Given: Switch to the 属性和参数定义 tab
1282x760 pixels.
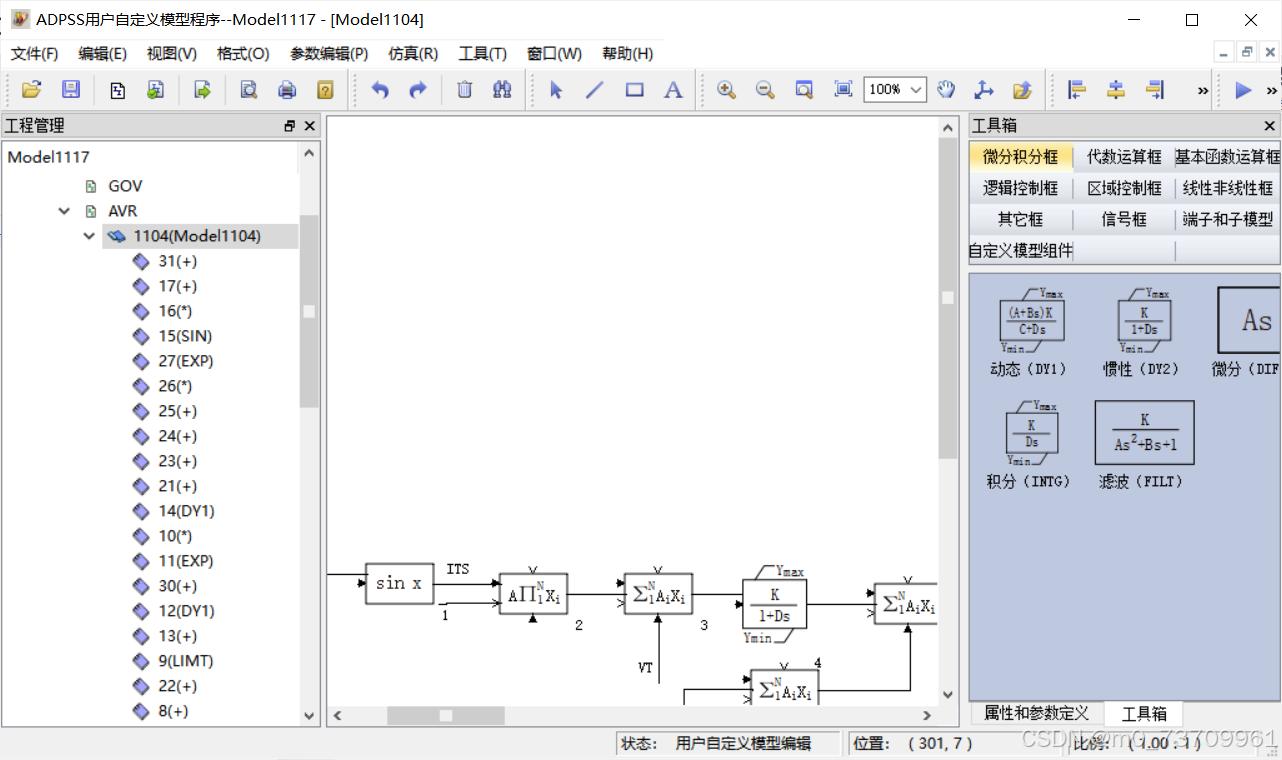Looking at the screenshot, I should coord(1035,713).
